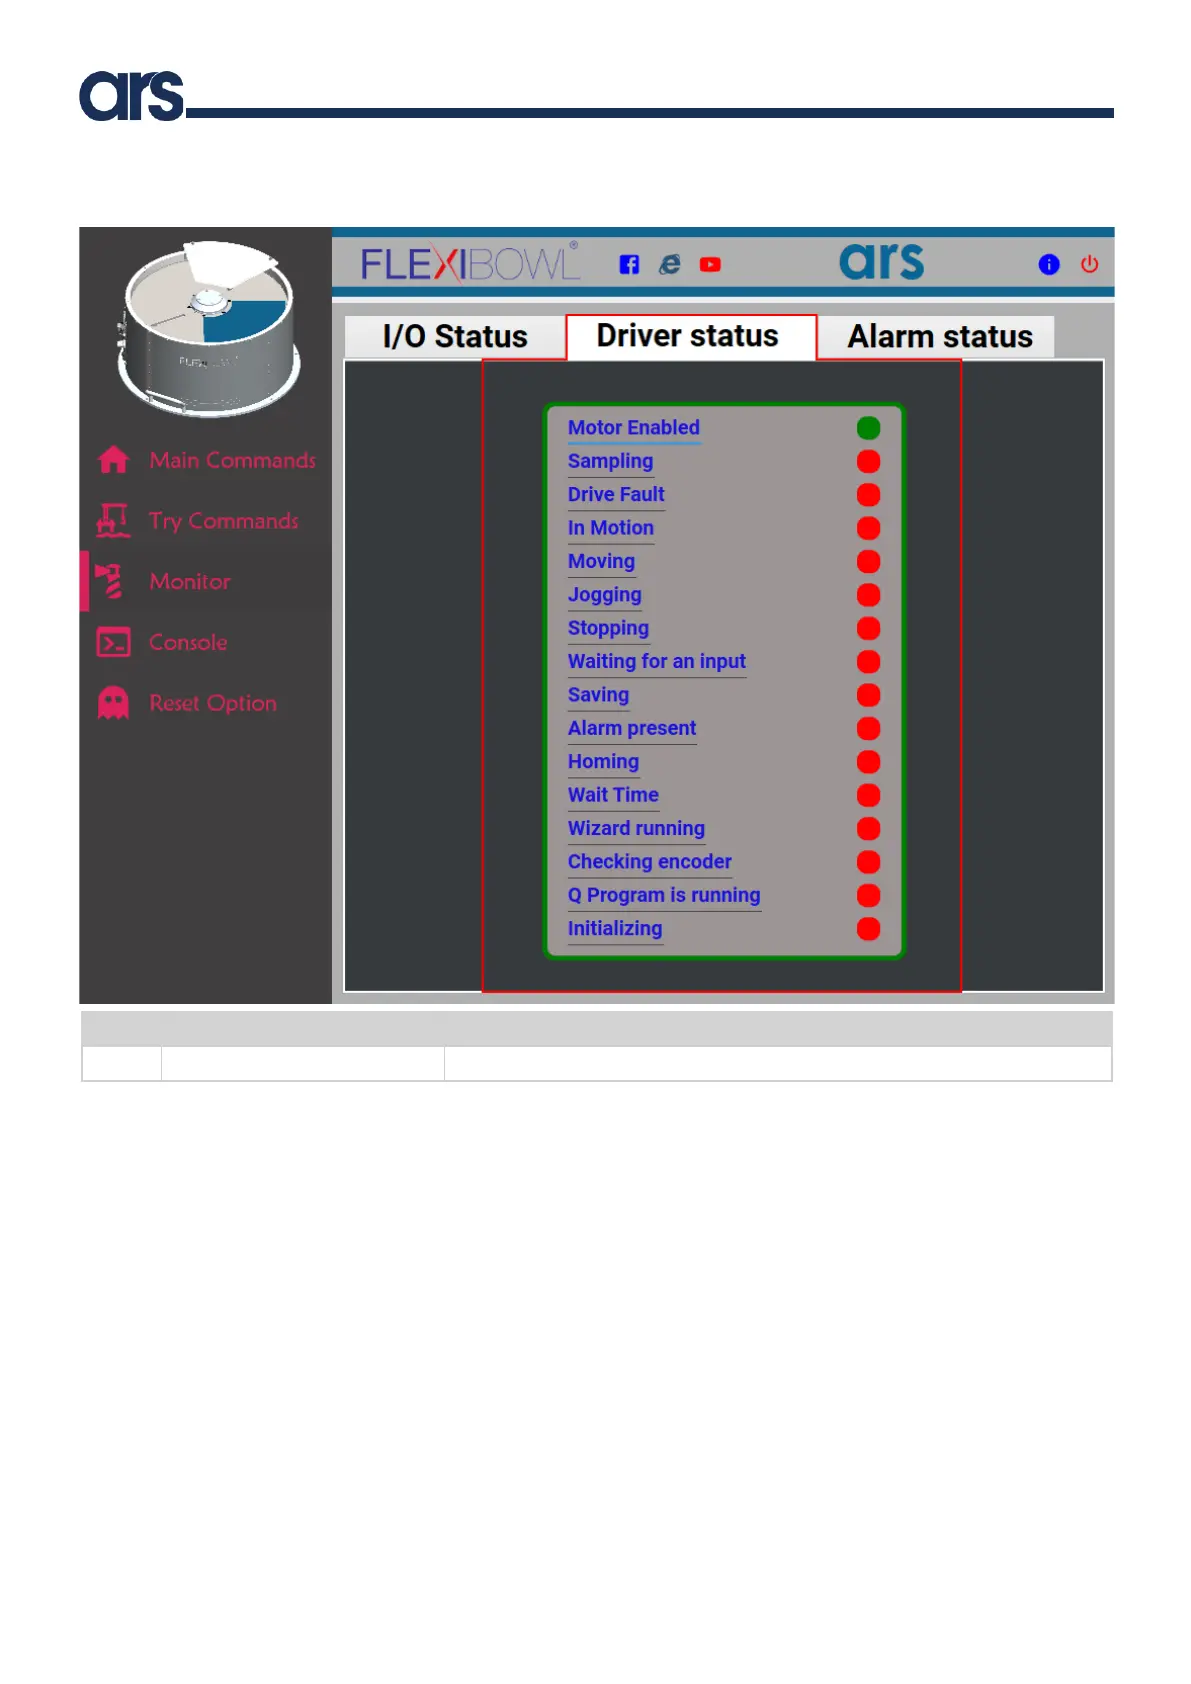Click the ars logo at page top
The image size is (1191, 1684).
(x=131, y=96)
